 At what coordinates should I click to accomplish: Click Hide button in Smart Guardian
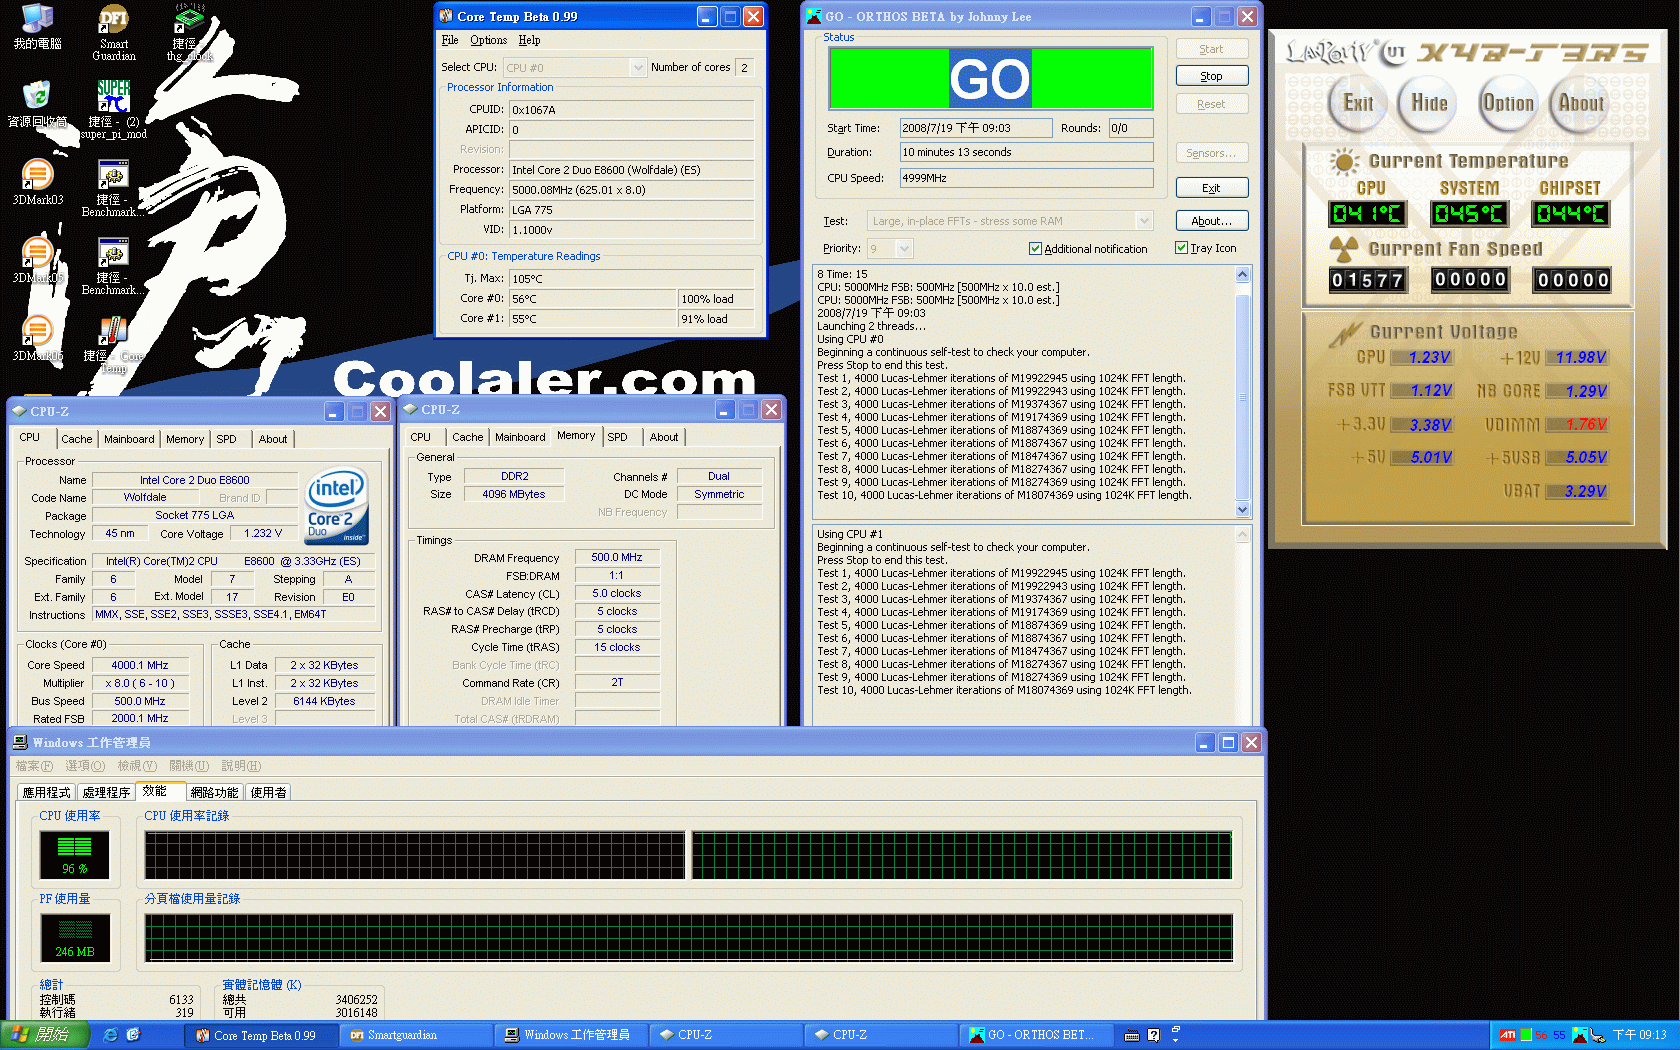tap(1429, 103)
